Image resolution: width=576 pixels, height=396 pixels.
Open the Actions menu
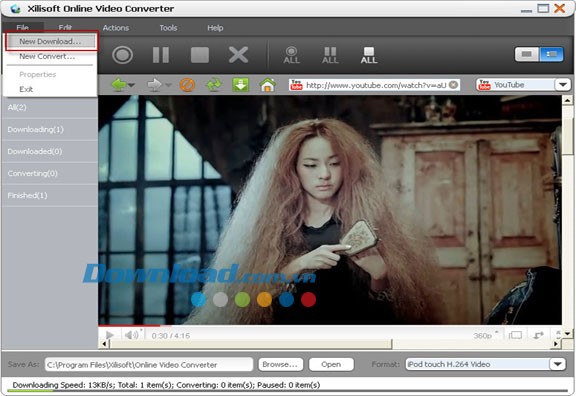point(116,28)
